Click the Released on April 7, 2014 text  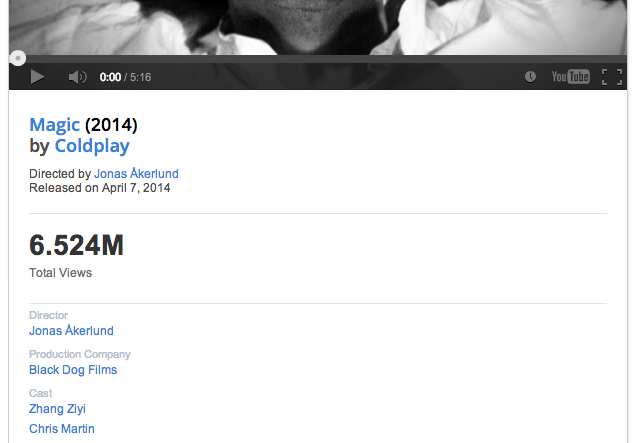100,188
